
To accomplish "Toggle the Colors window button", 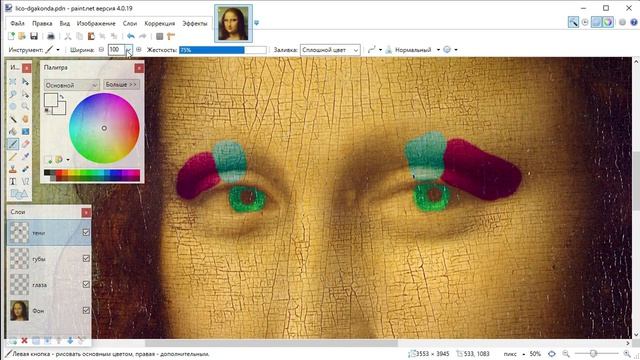I will (x=608, y=22).
